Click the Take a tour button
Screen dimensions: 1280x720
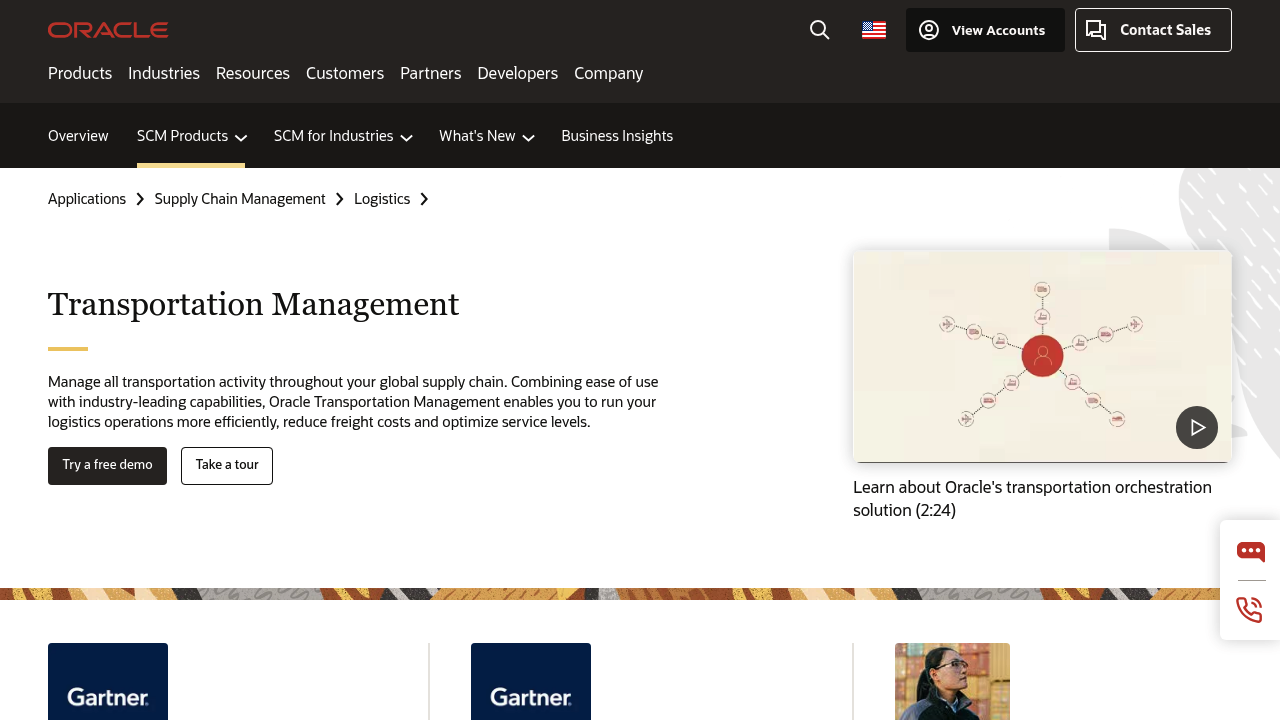(x=226, y=465)
